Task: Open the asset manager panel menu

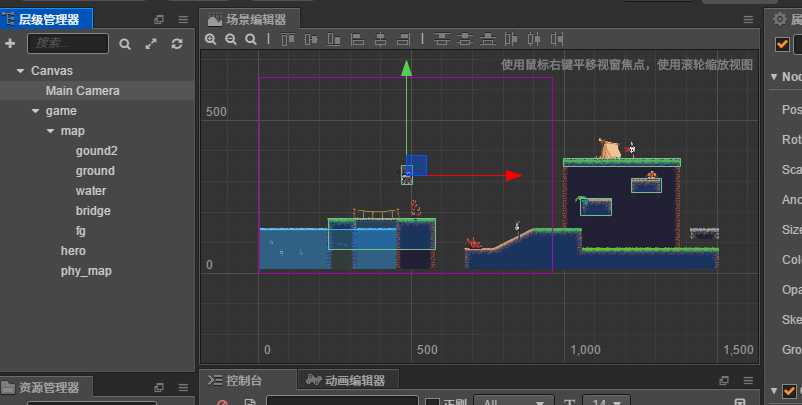Action: (183, 388)
